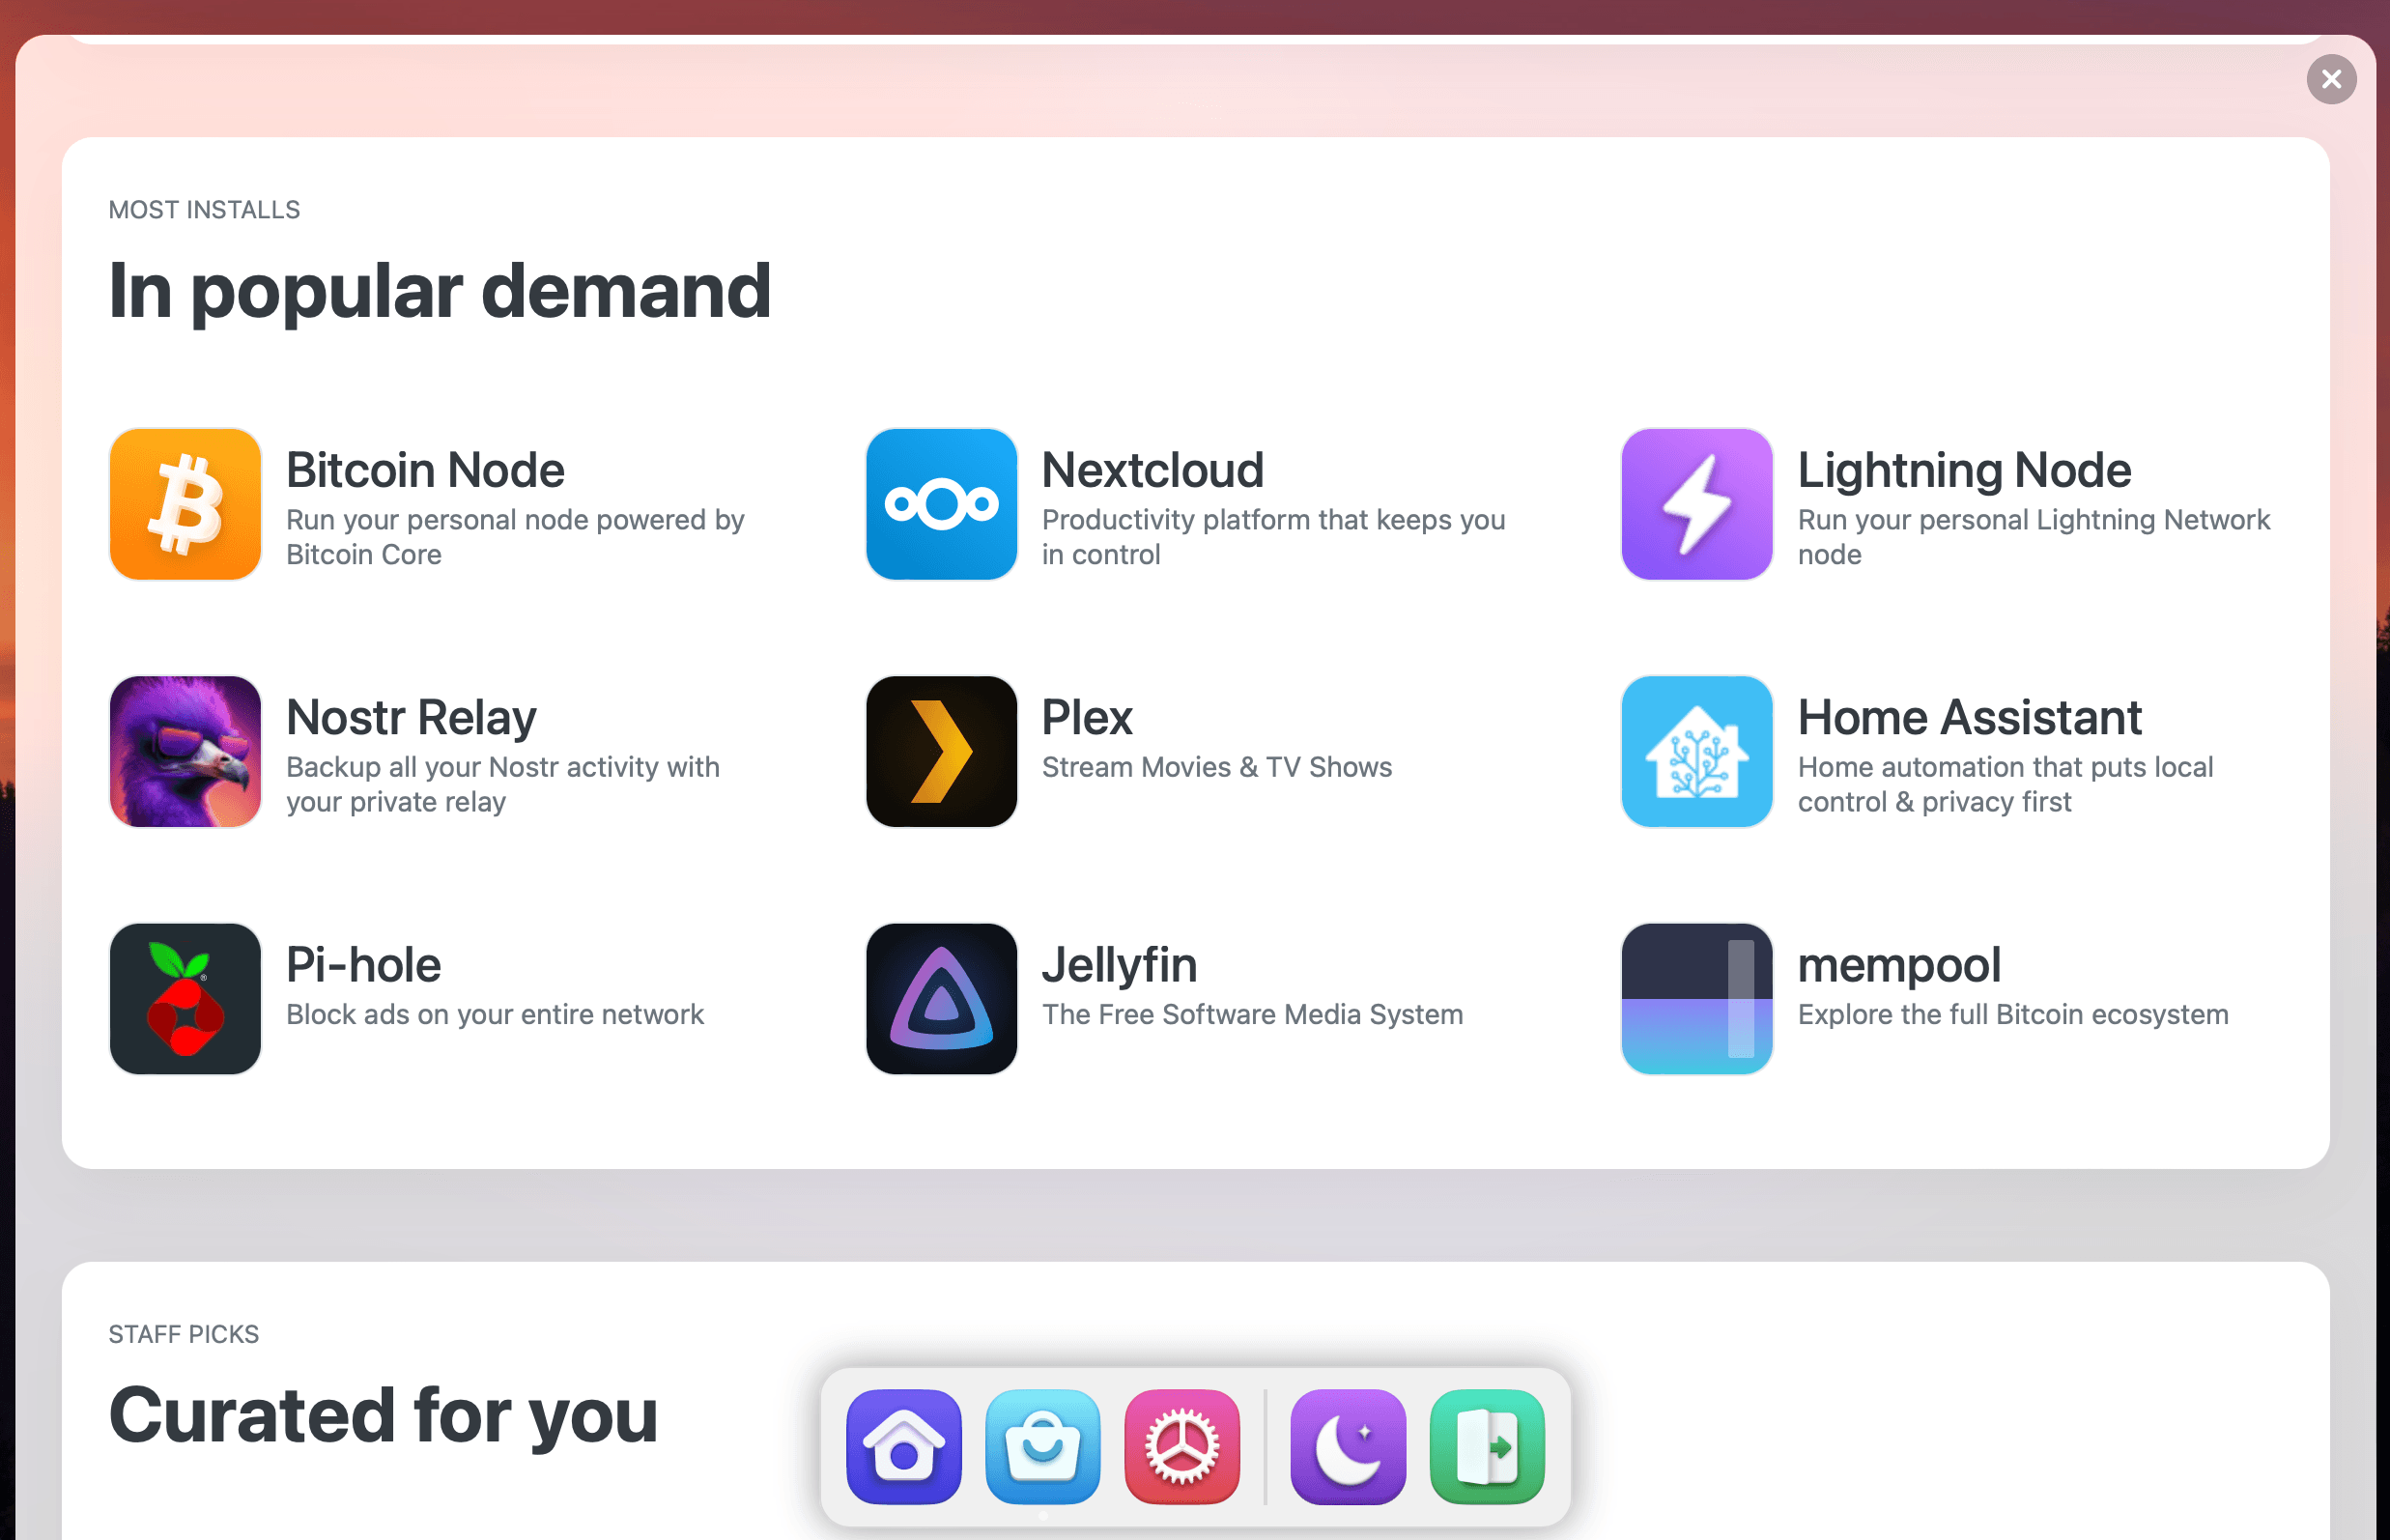The image size is (2390, 1540).
Task: Click 'The Free Software Media System' text
Action: [x=1252, y=1014]
